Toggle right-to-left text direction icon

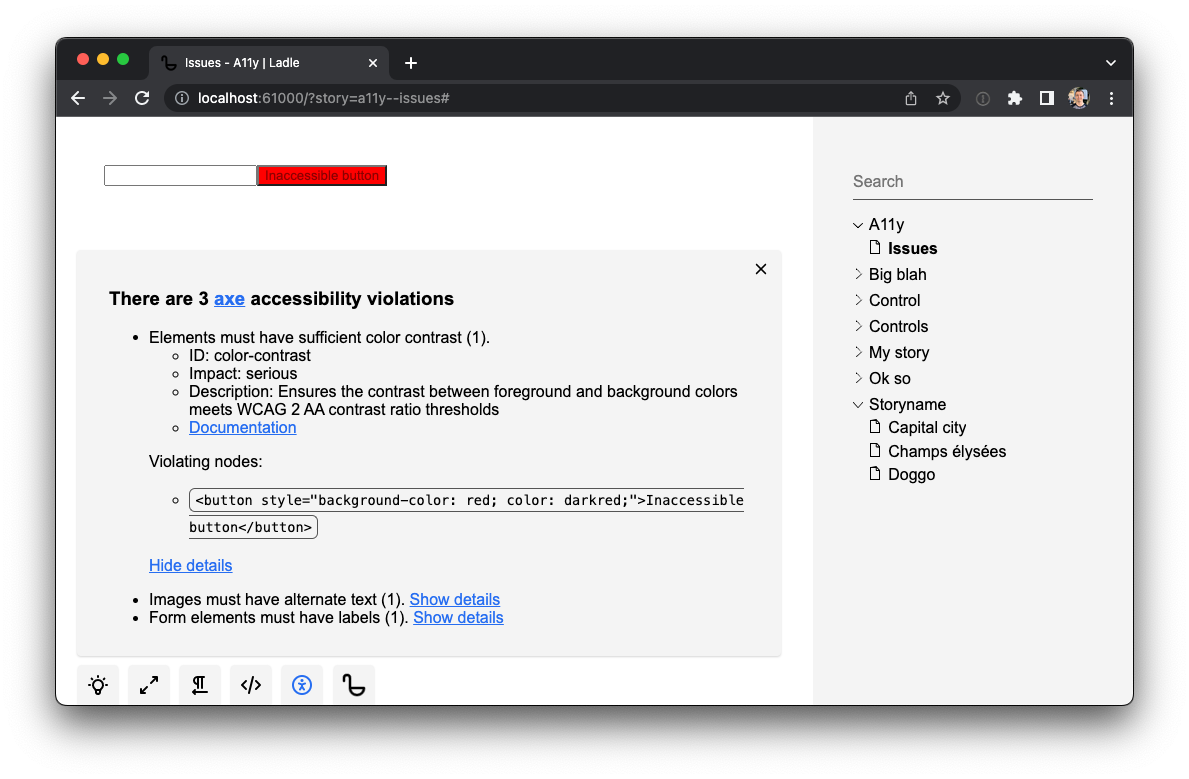(200, 685)
